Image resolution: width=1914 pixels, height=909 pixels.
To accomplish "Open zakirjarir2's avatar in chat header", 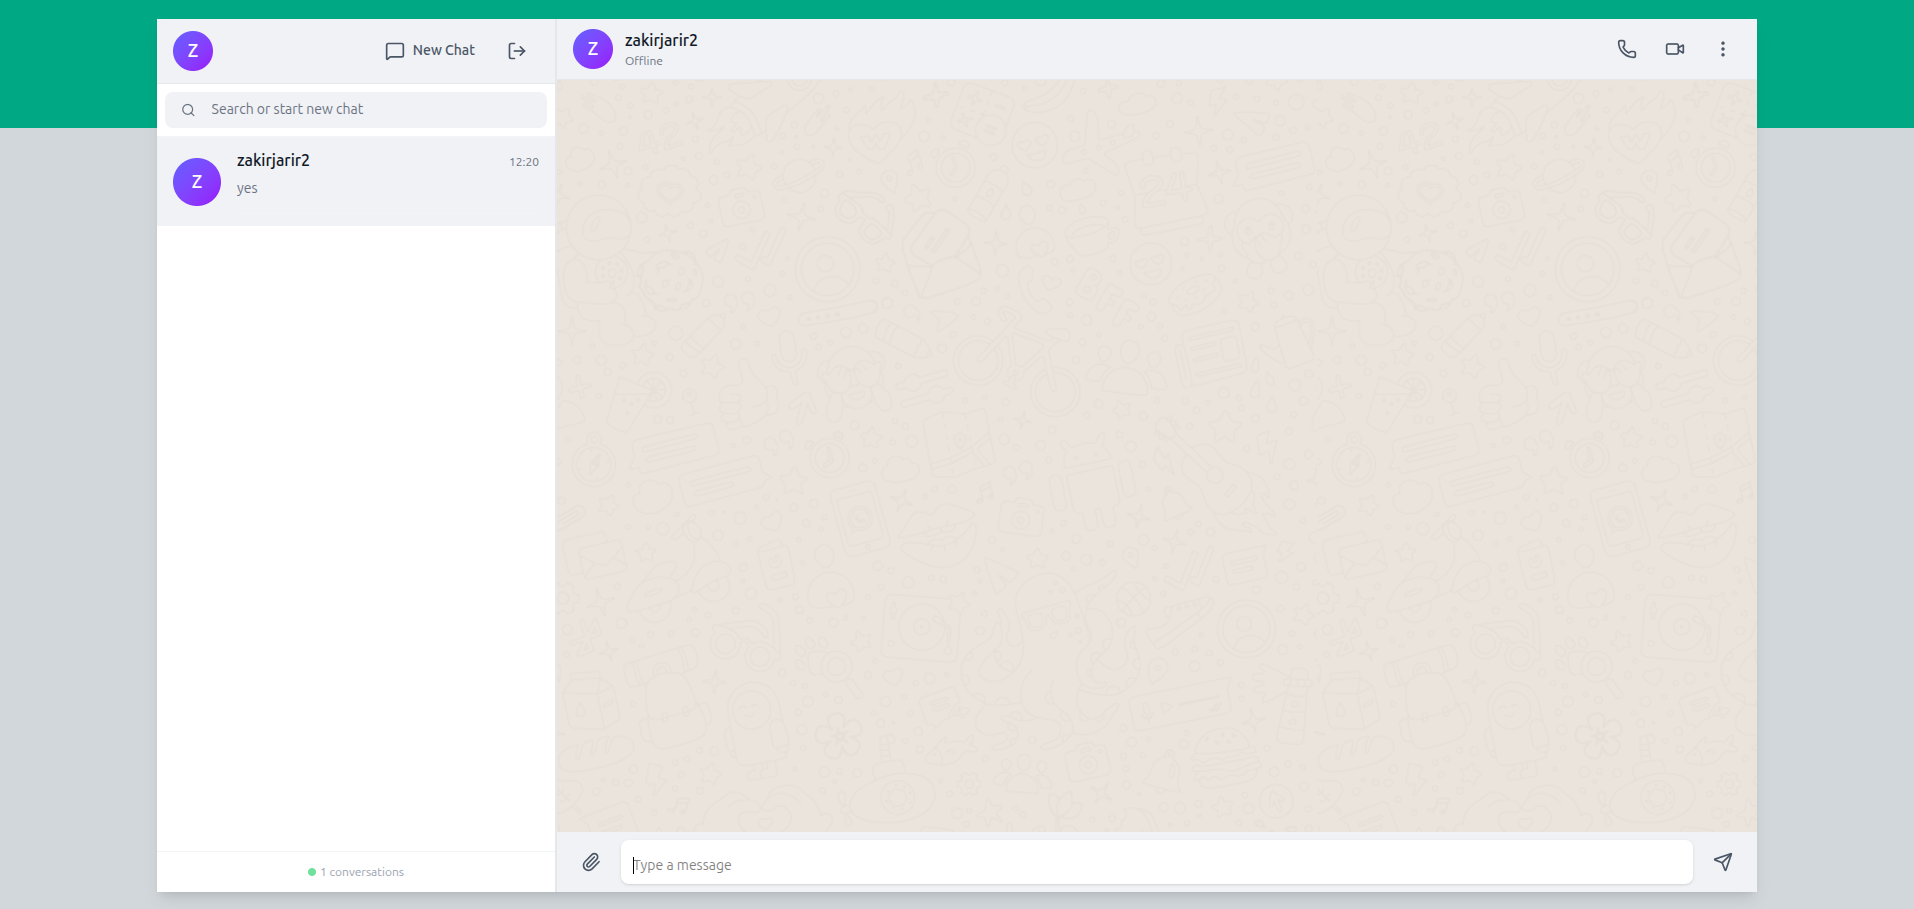I will (592, 48).
